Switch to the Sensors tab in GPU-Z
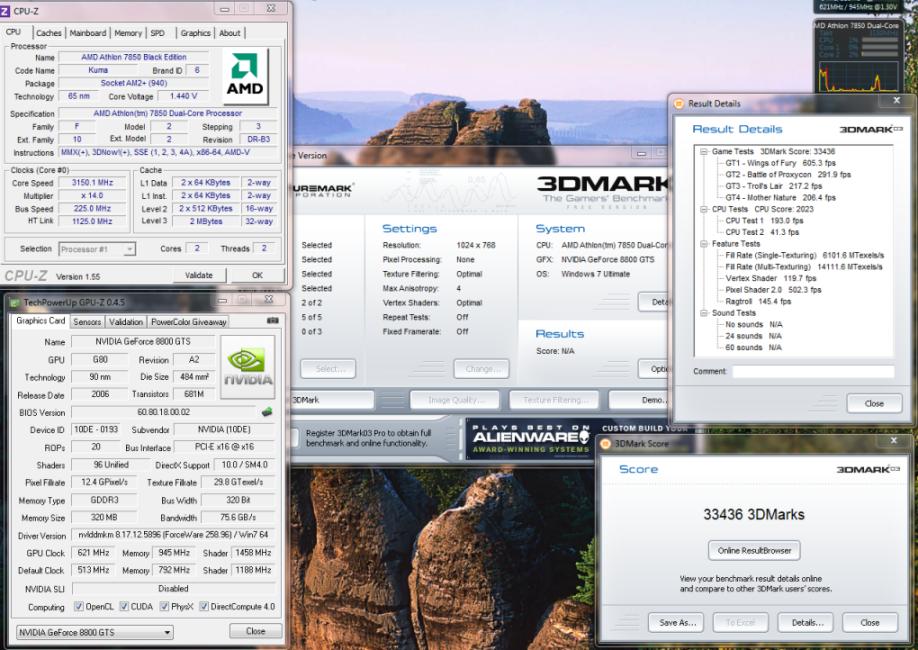Screen dimensions: 918x650 coord(87,322)
